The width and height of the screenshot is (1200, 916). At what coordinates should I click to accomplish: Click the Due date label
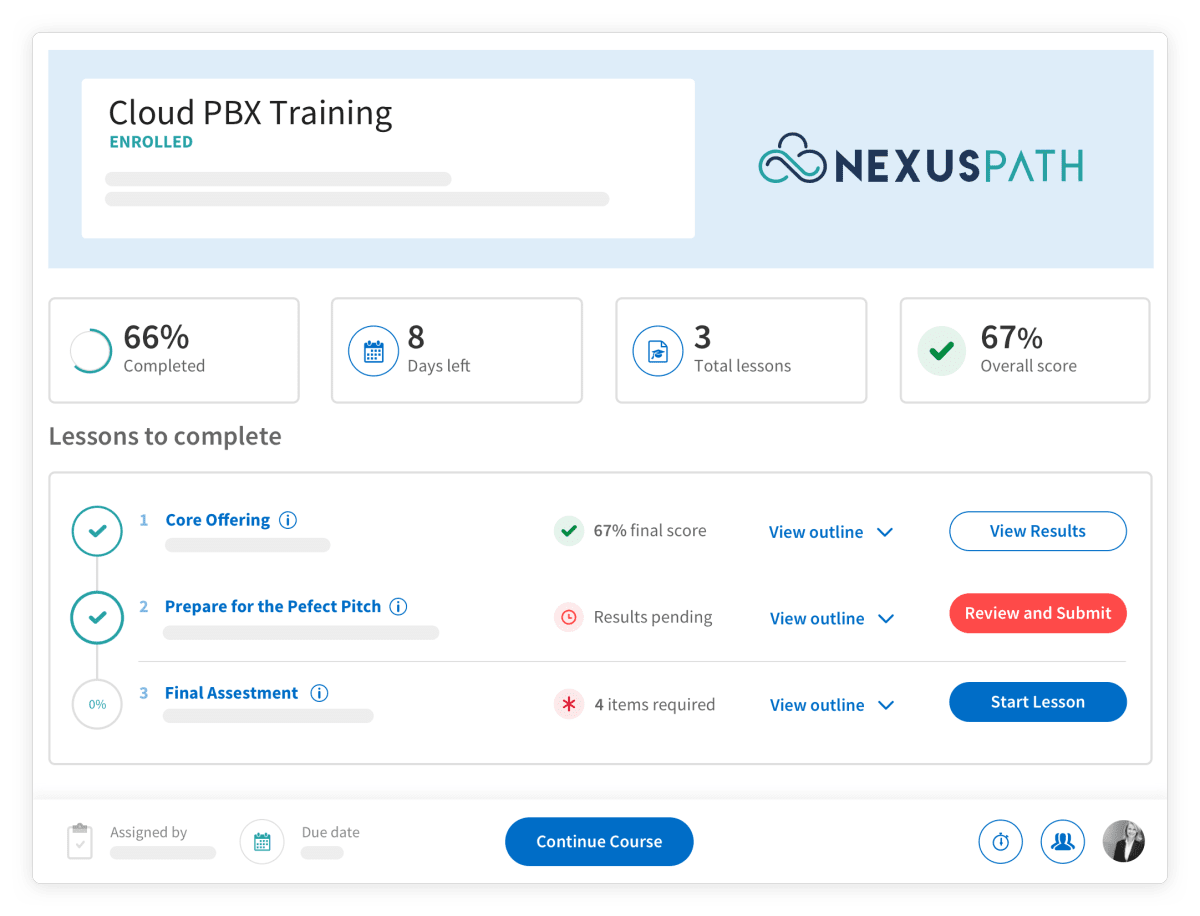[330, 832]
